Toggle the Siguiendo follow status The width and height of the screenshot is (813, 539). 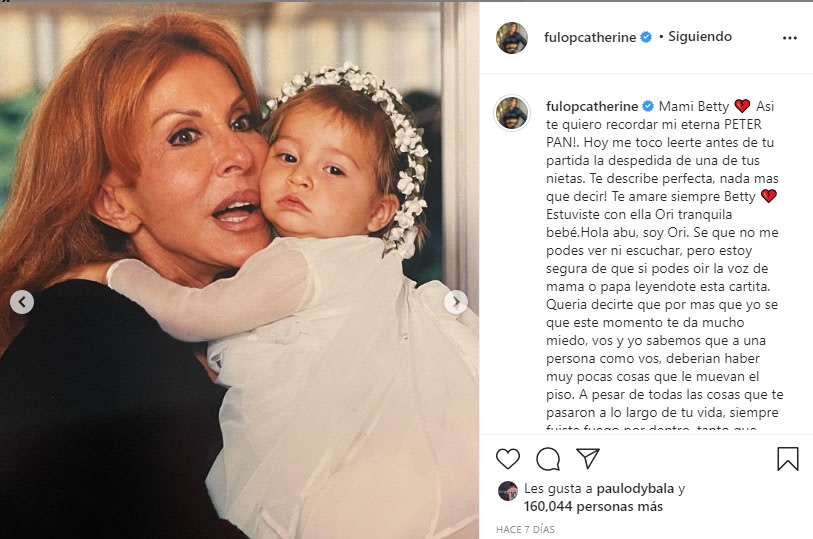pos(700,37)
